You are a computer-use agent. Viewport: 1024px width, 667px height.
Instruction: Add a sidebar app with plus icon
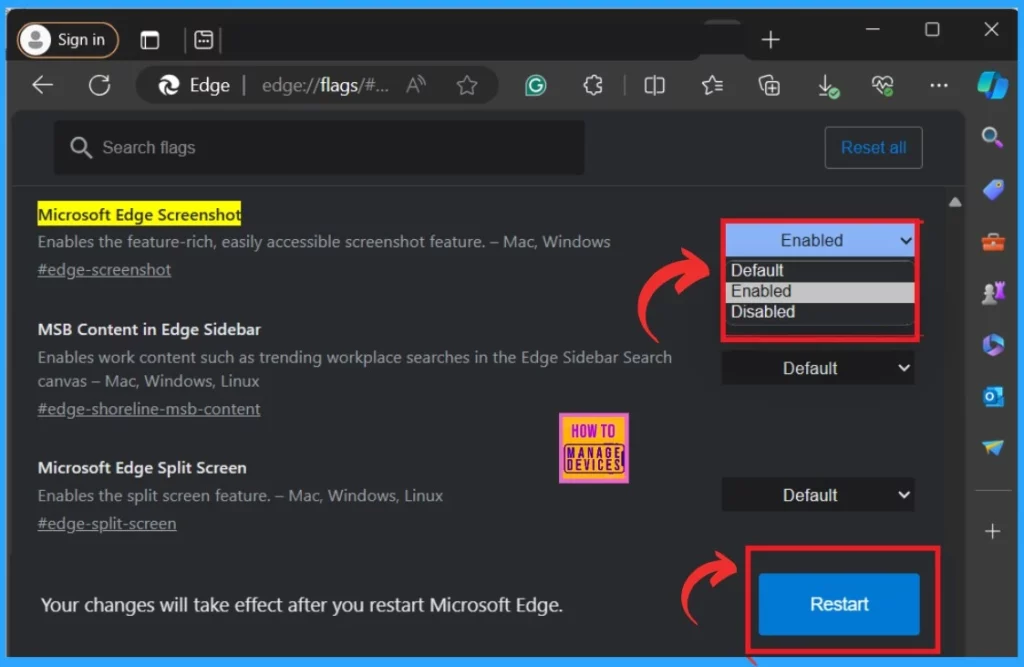point(993,531)
